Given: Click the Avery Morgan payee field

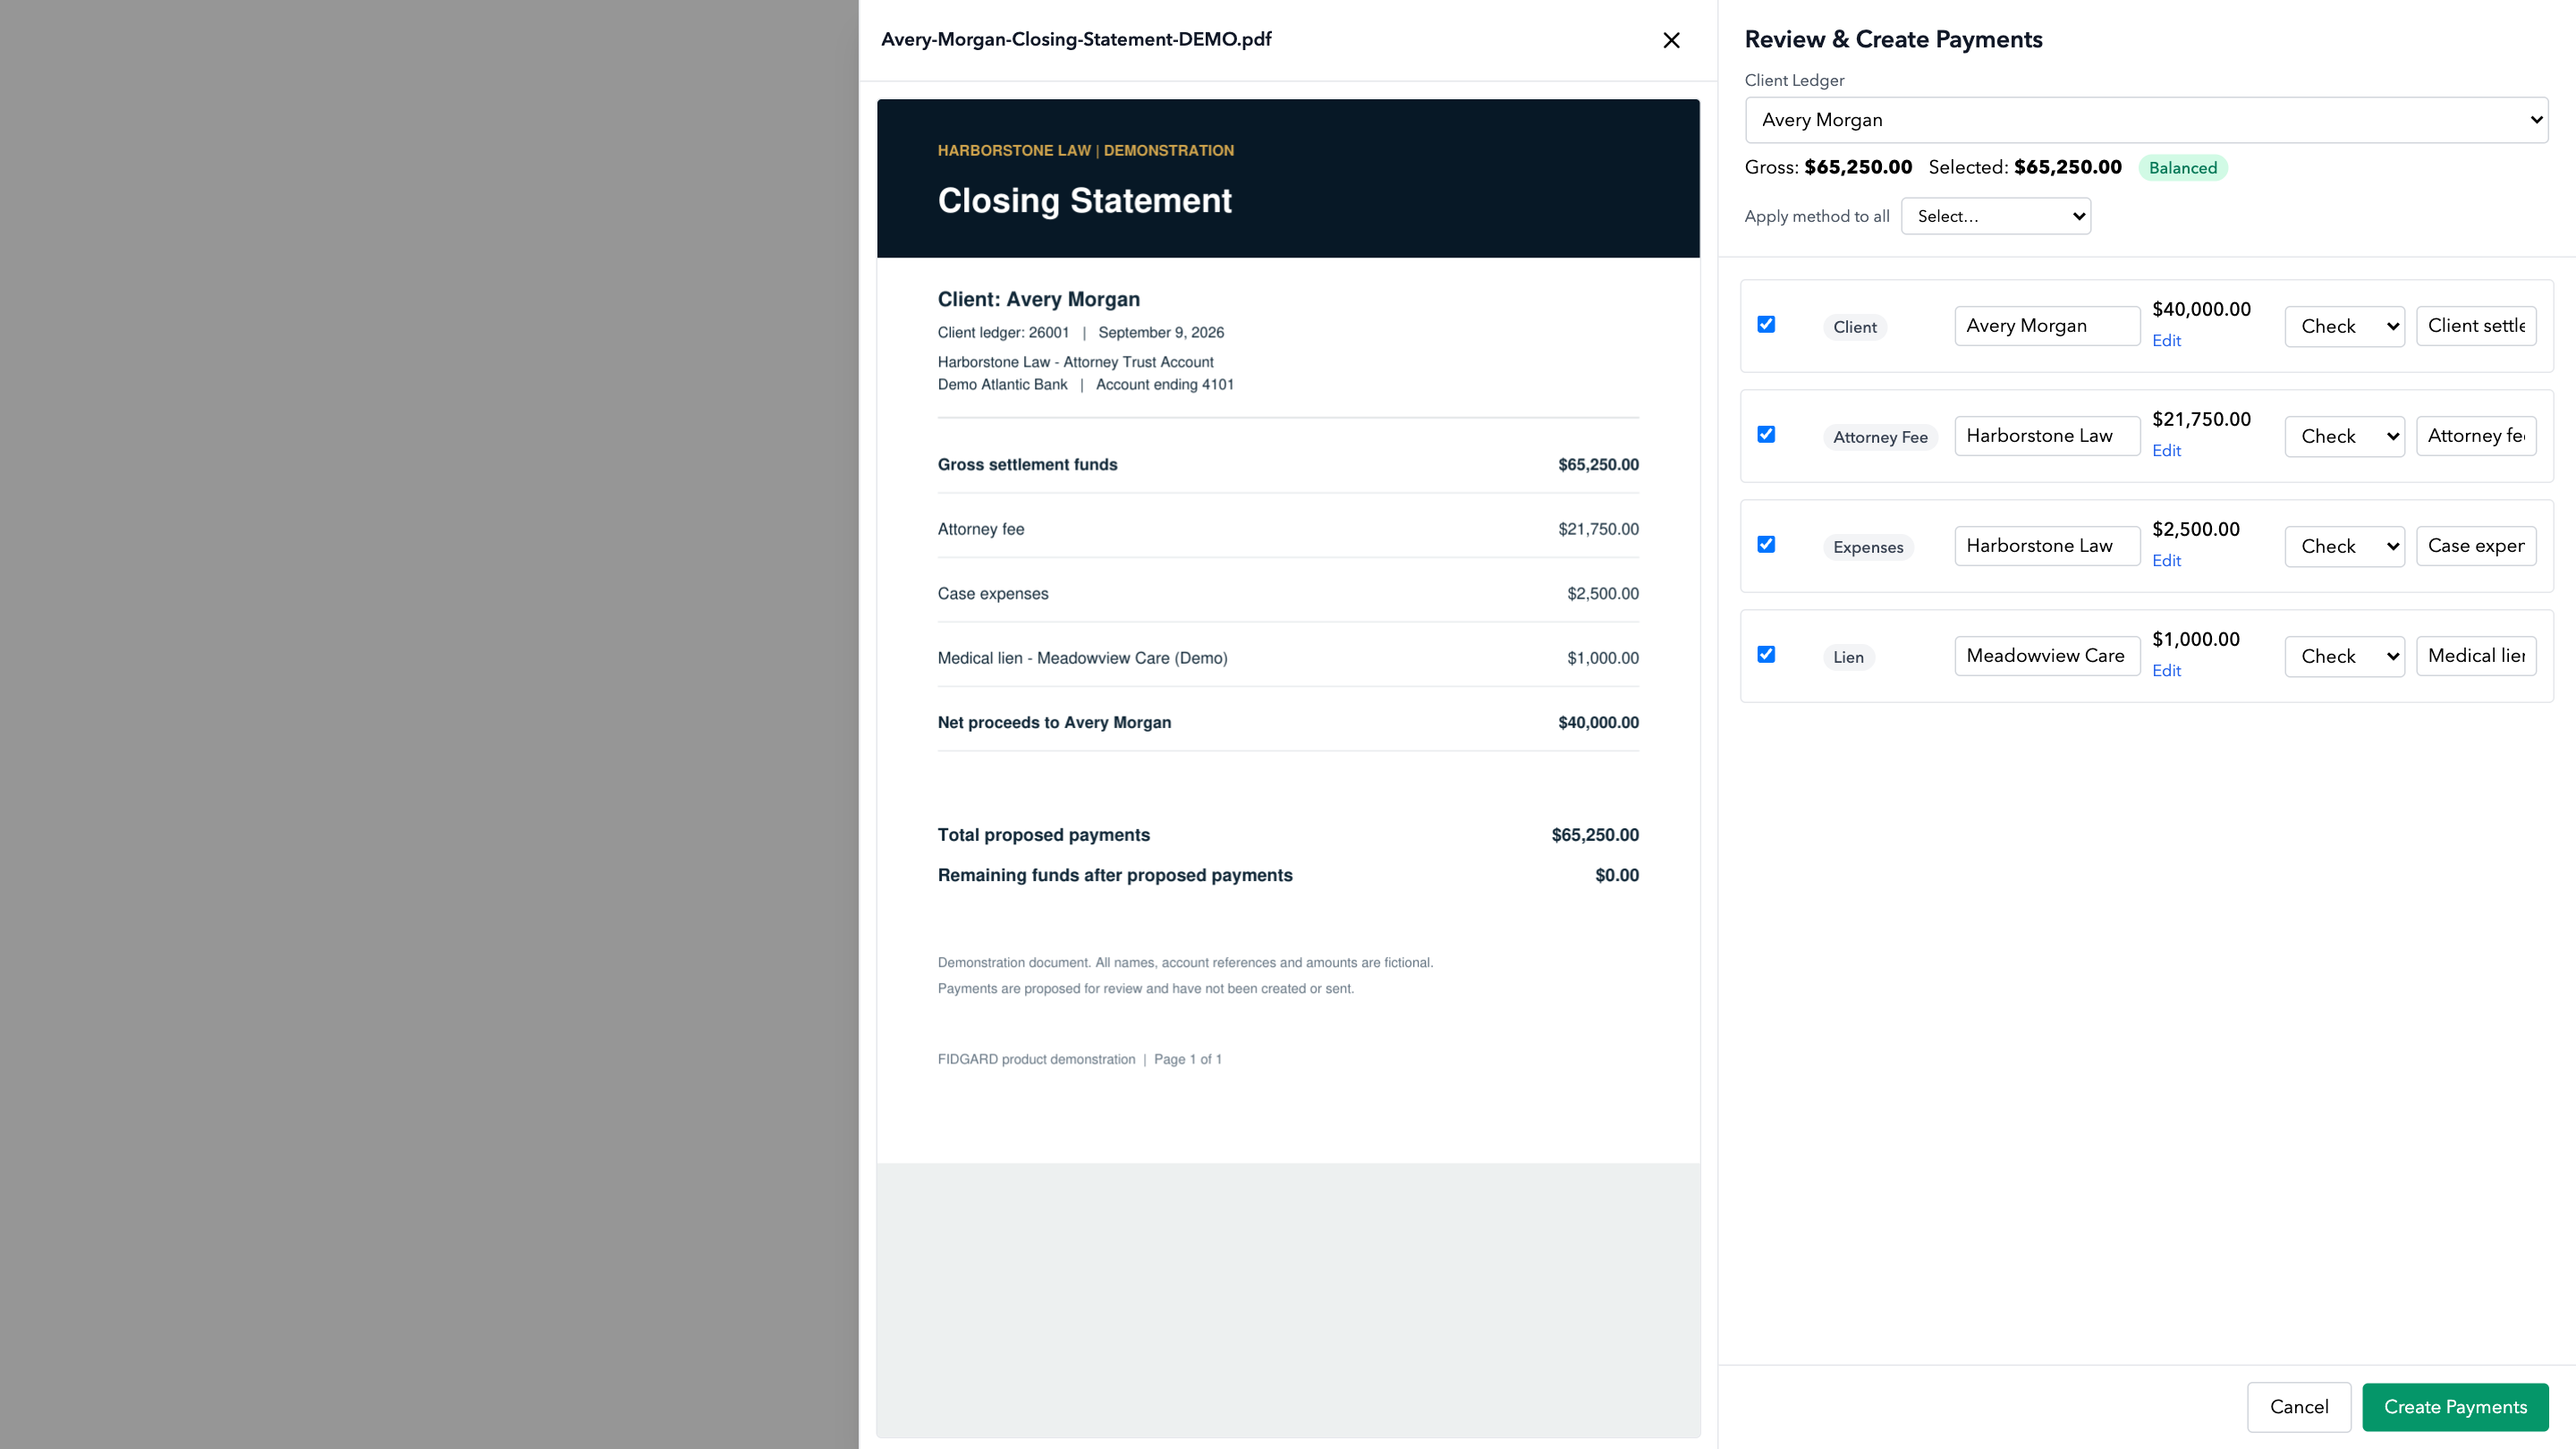Looking at the screenshot, I should (2047, 326).
